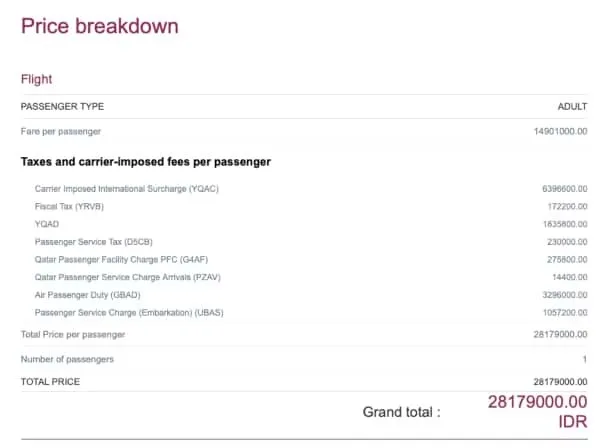Select Qatar Passenger Facility Charge PFC (G4AF)
Screen dimensions: 600x448
point(116,259)
